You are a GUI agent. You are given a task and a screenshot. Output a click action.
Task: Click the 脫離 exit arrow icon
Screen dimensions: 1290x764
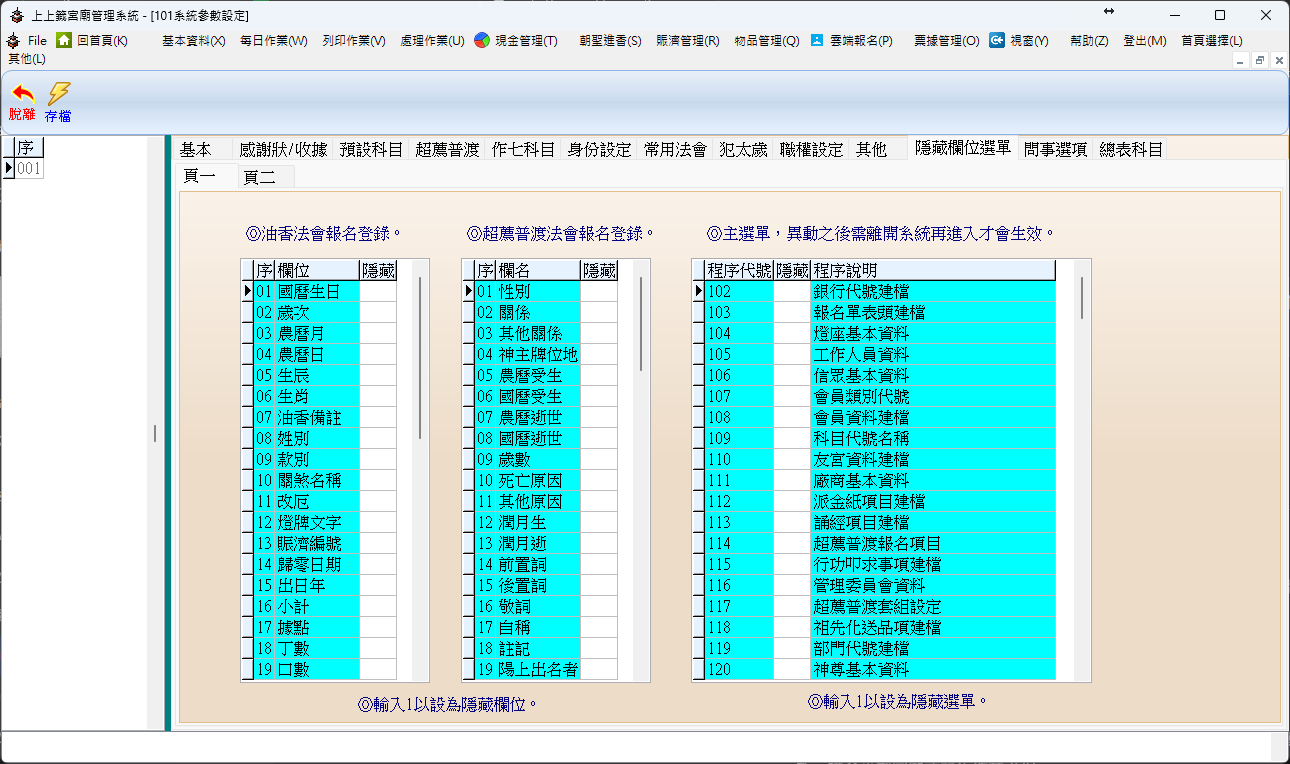point(21,94)
